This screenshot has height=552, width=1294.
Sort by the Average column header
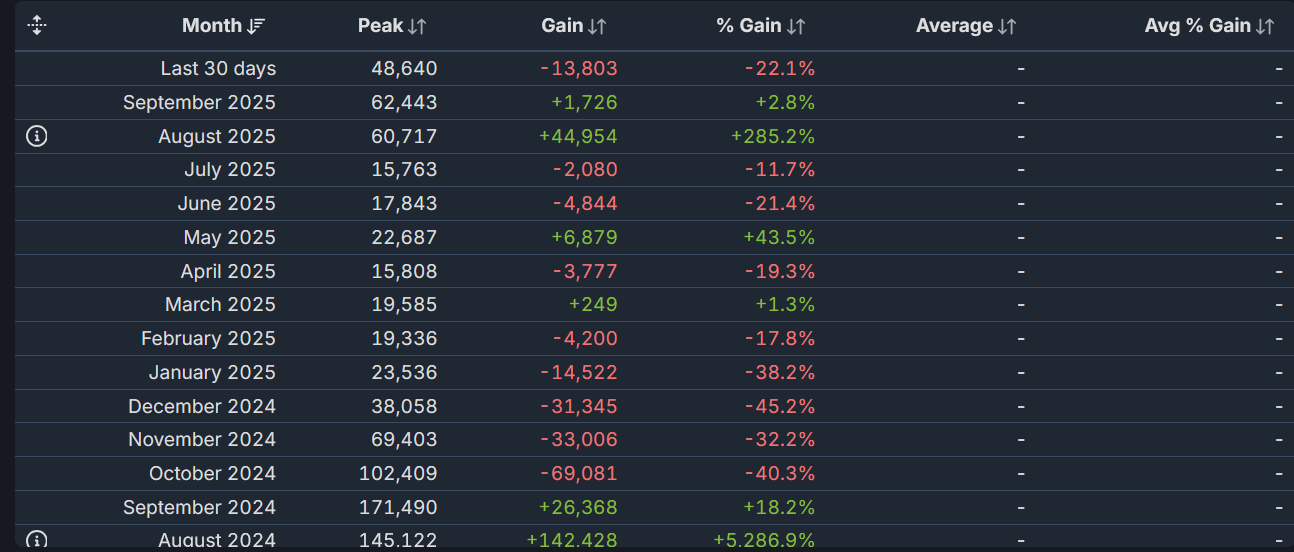pyautogui.click(x=966, y=26)
